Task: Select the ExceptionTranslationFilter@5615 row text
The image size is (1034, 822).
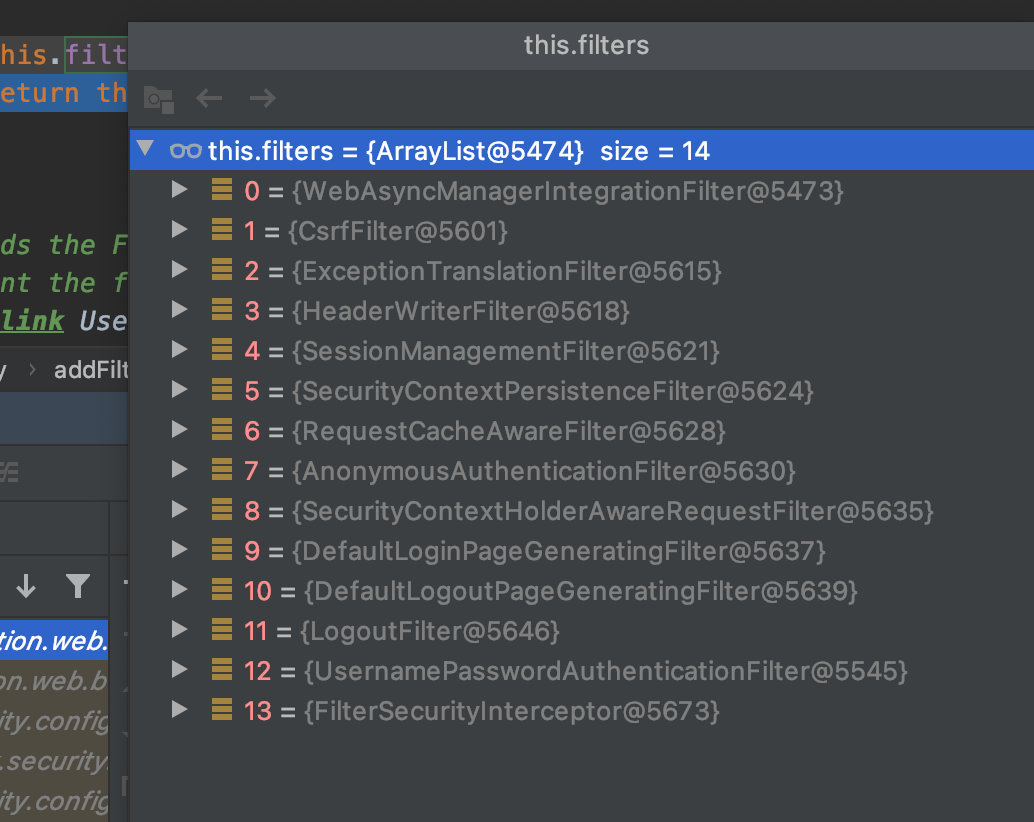Action: pyautogui.click(x=506, y=272)
